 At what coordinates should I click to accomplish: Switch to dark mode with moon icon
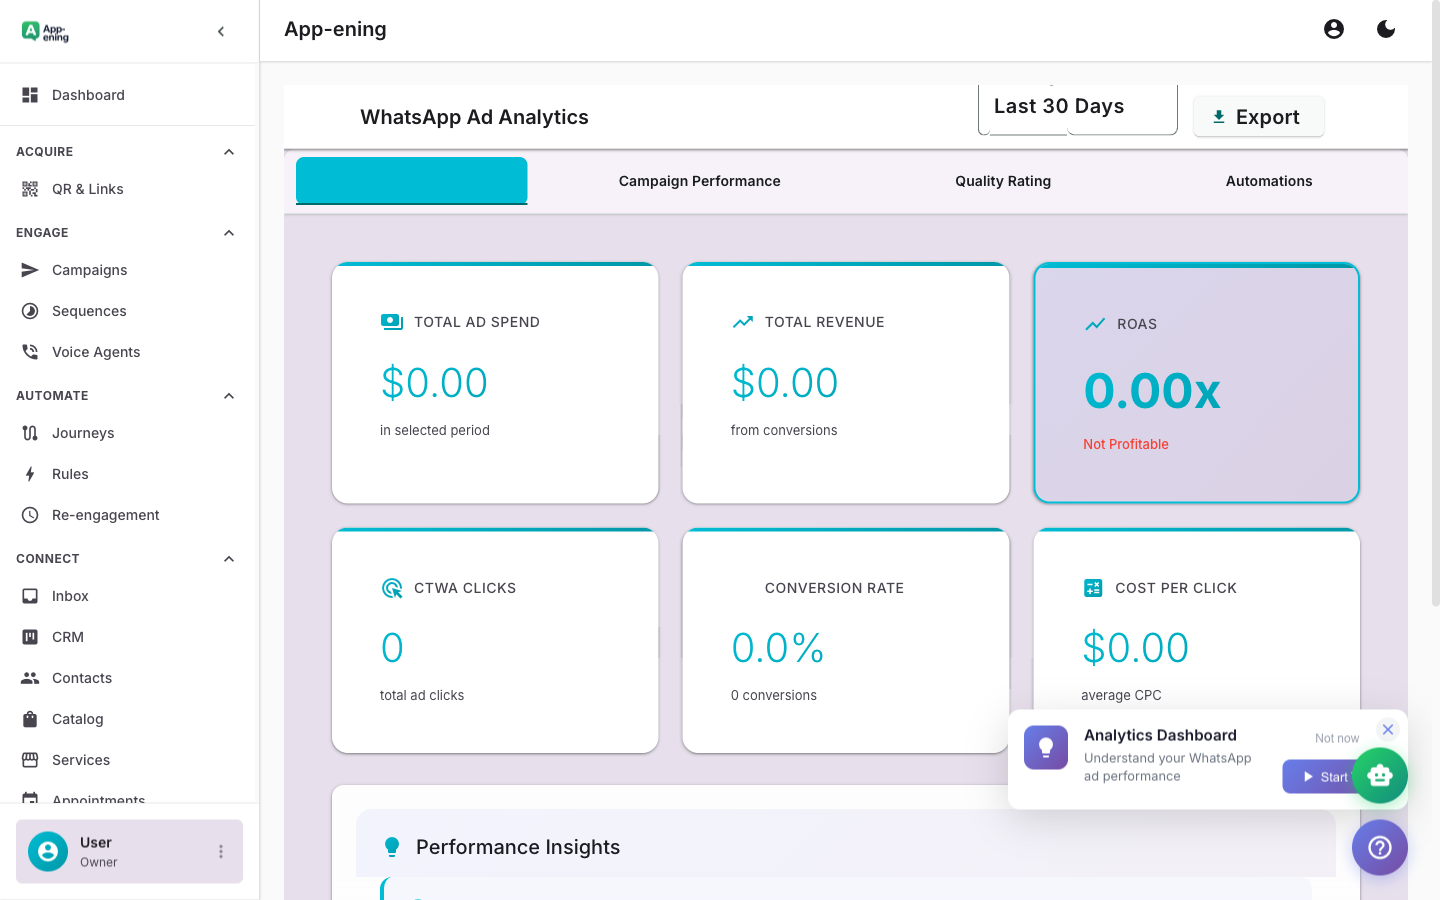(x=1386, y=29)
